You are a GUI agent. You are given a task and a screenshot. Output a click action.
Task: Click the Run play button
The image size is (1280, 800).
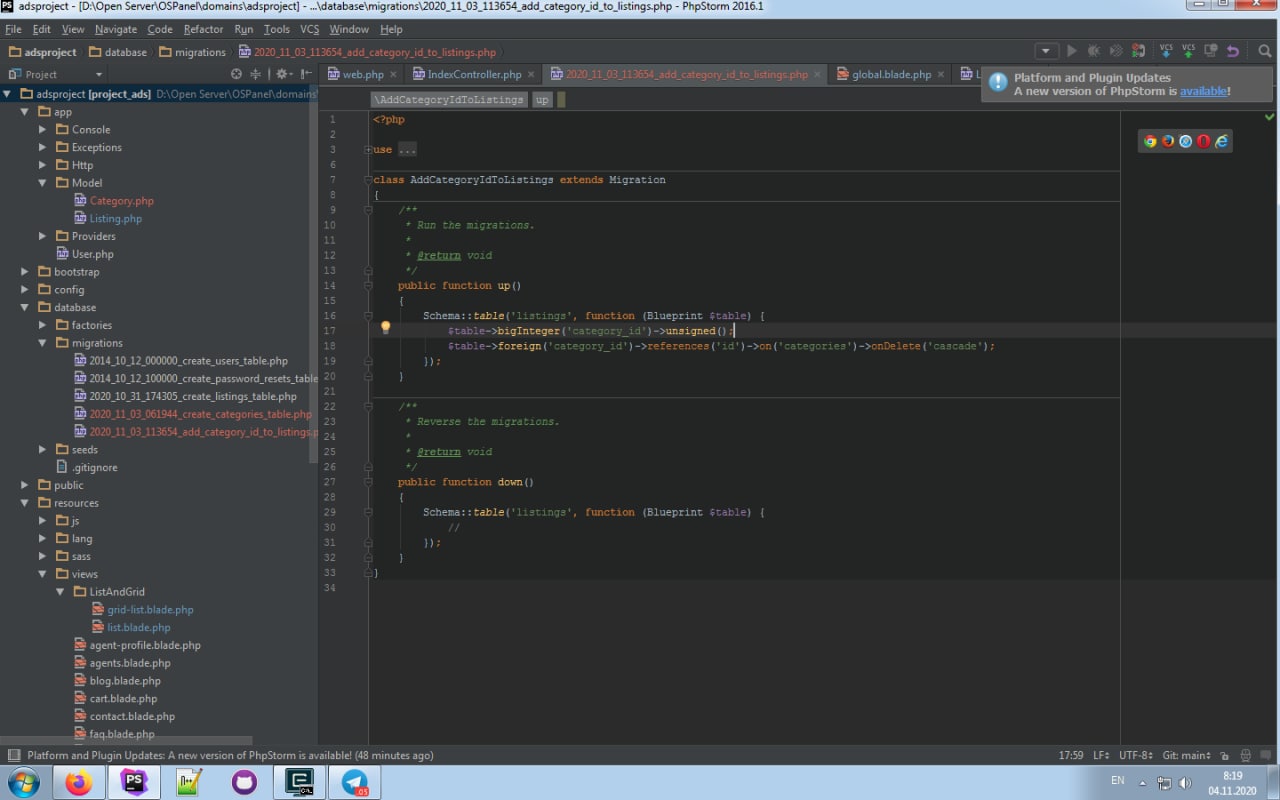click(x=1072, y=51)
